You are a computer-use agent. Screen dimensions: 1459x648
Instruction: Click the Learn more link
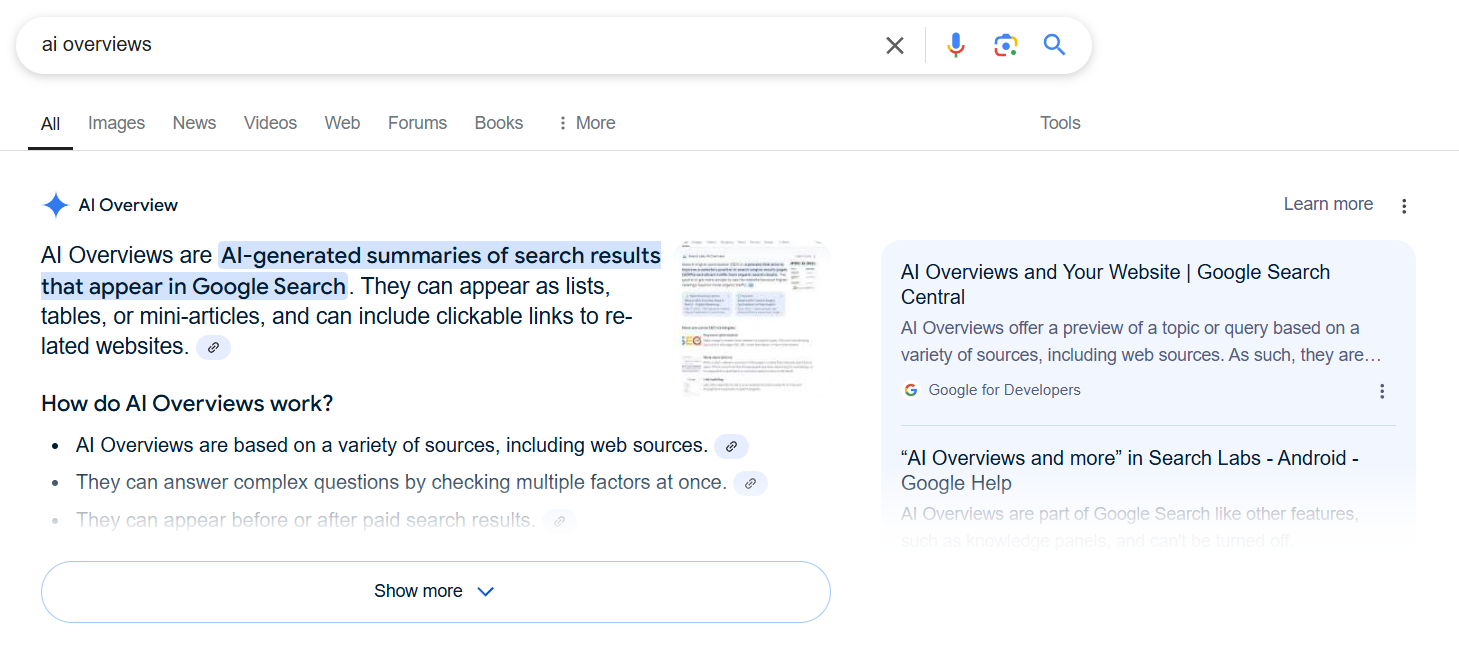pyautogui.click(x=1328, y=204)
